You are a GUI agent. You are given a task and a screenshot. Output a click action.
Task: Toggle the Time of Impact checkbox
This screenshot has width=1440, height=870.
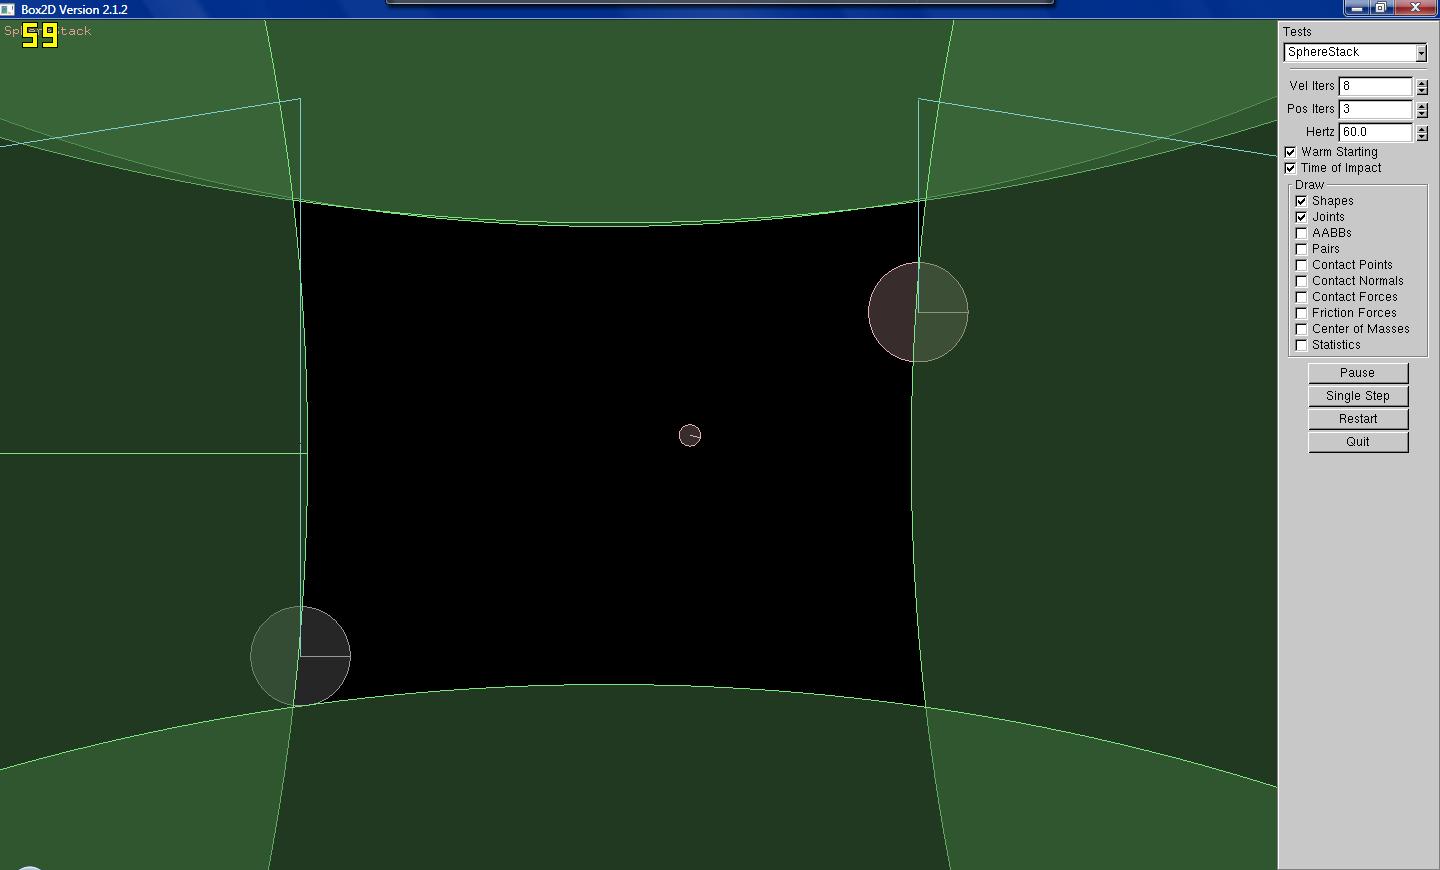(1290, 168)
